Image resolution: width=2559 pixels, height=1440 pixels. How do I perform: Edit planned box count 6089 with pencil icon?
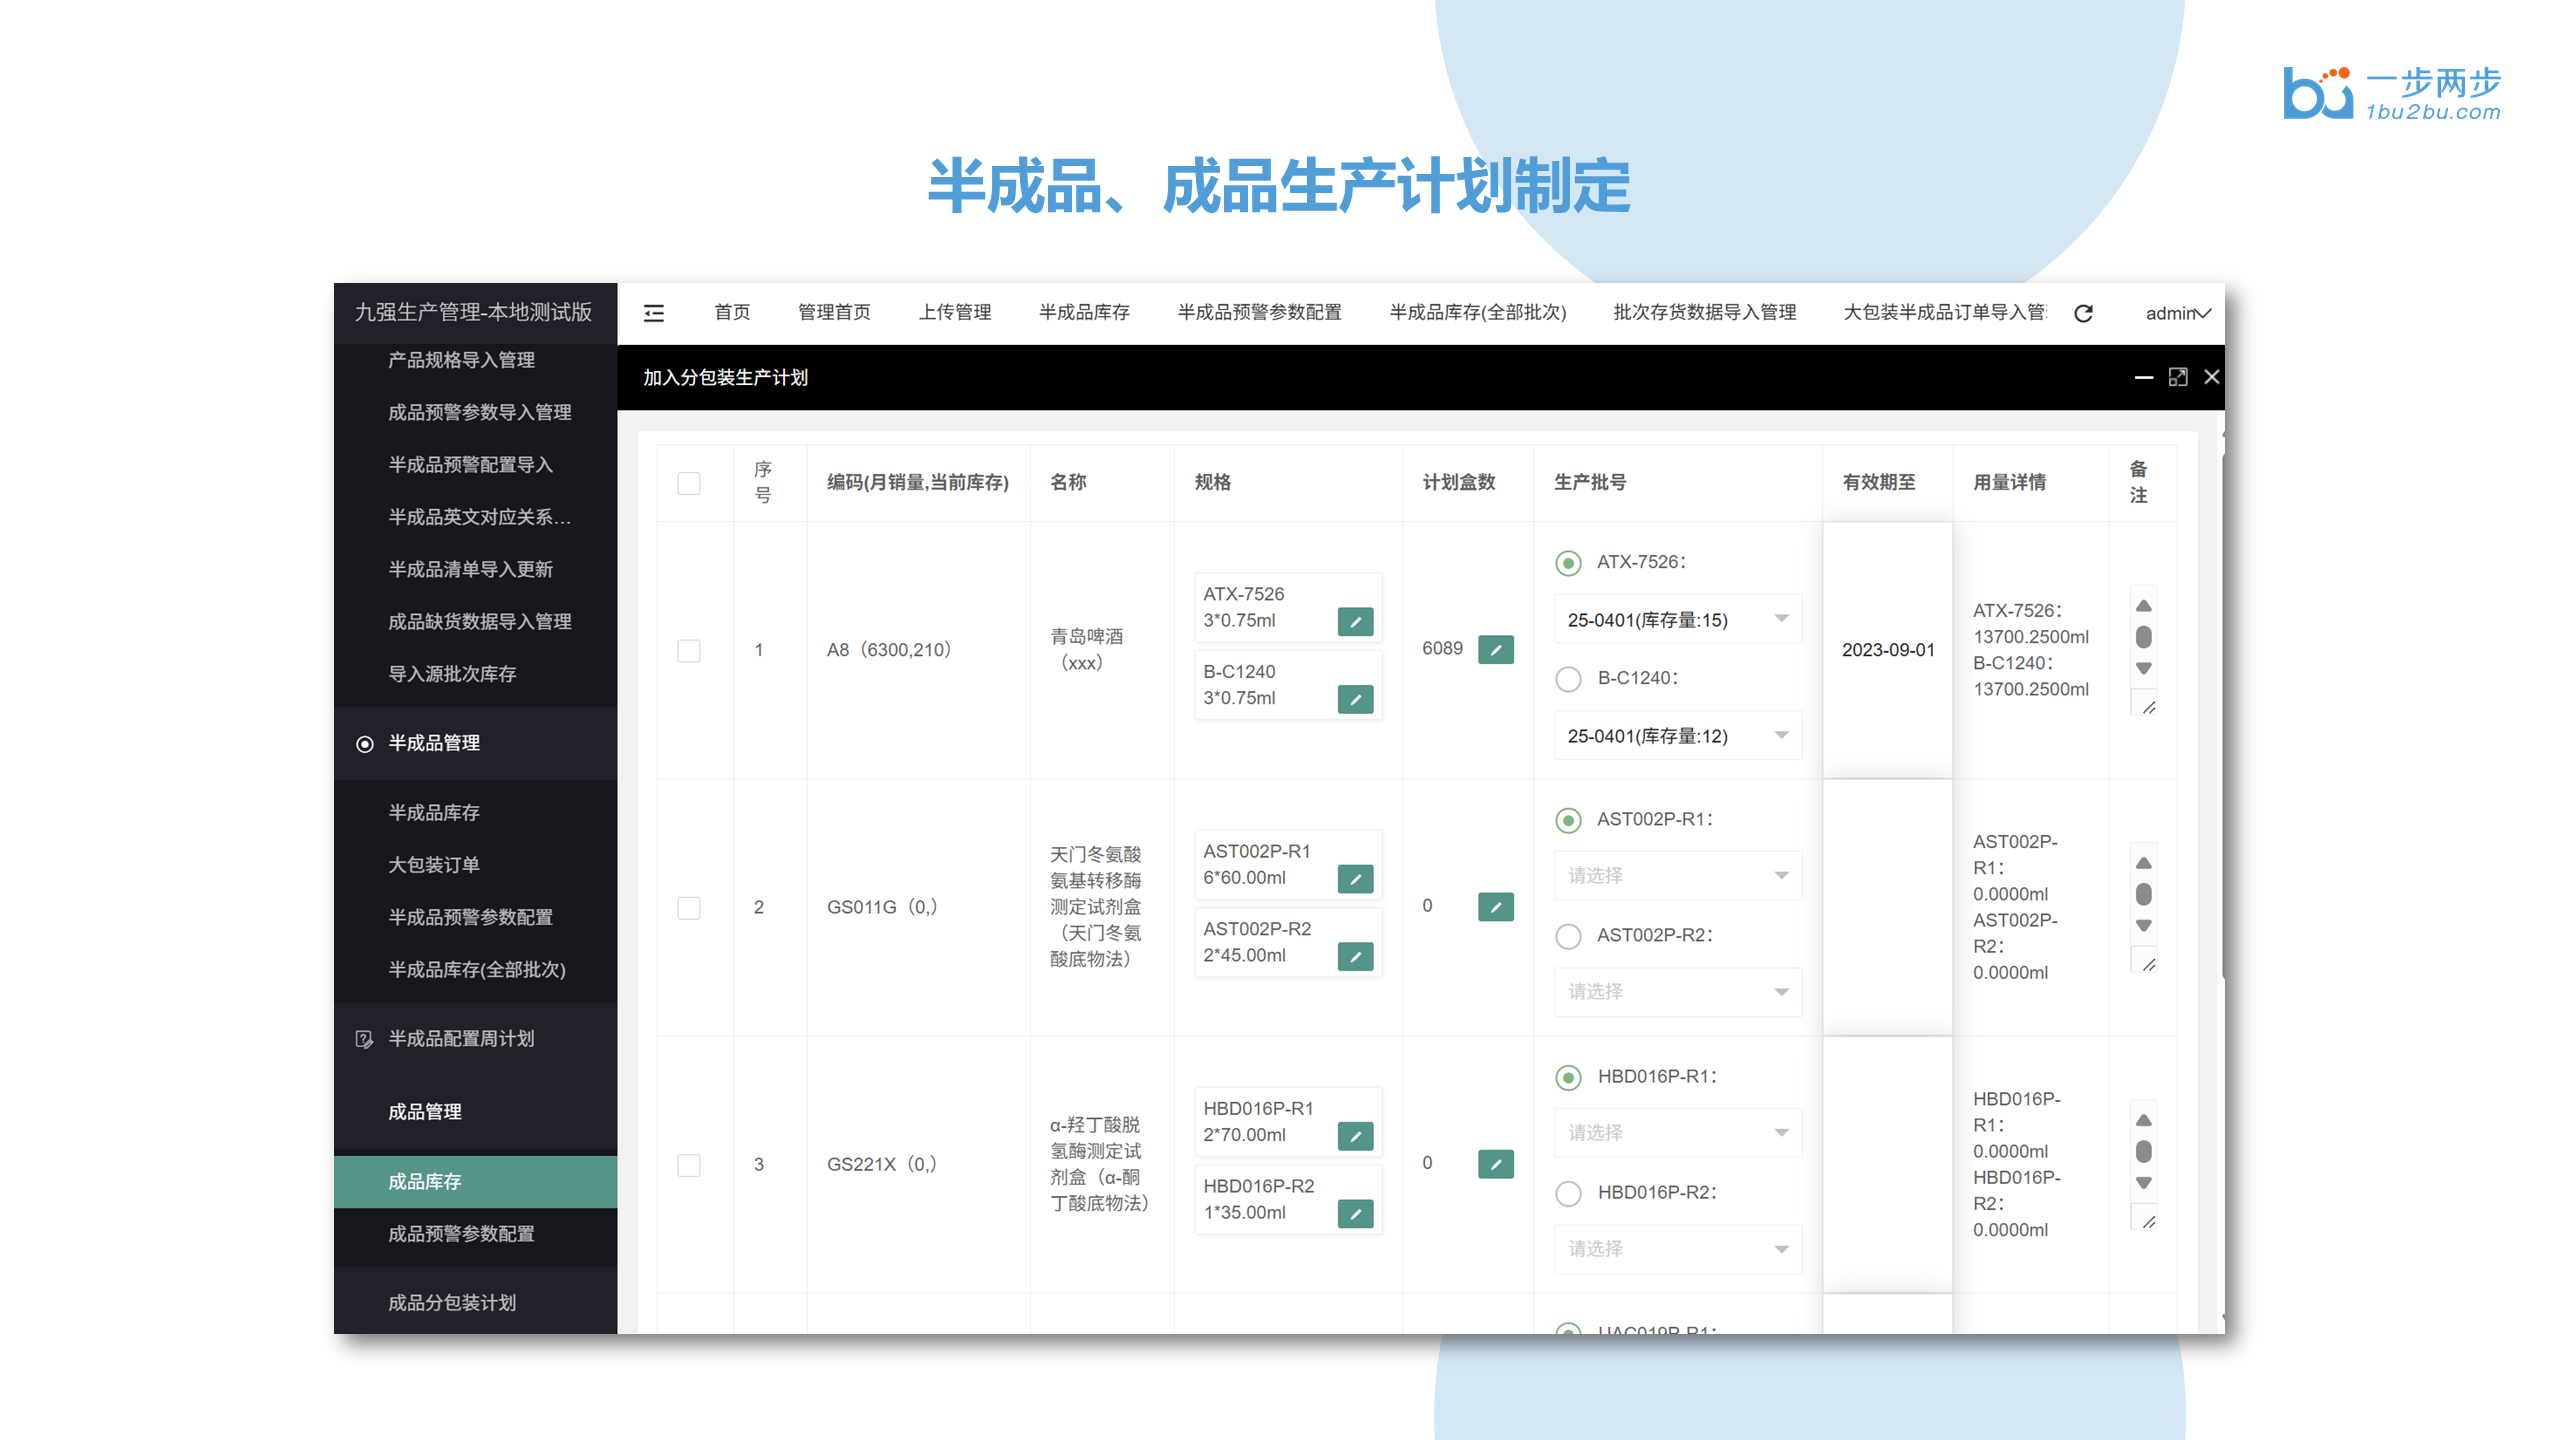tap(1495, 650)
